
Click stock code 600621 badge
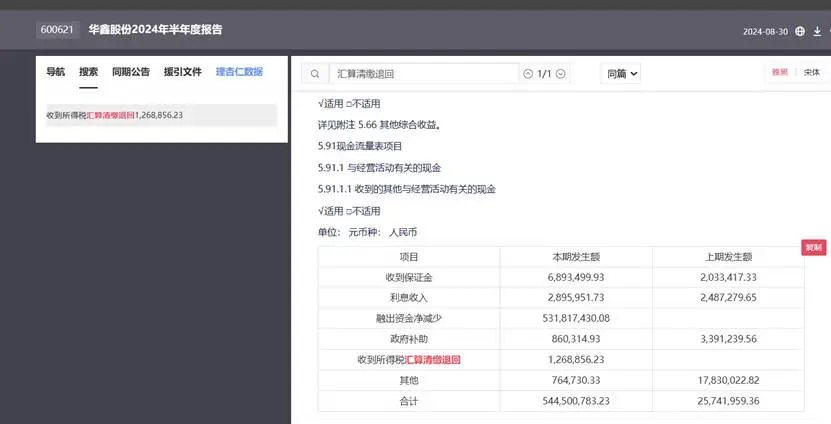(x=57, y=30)
